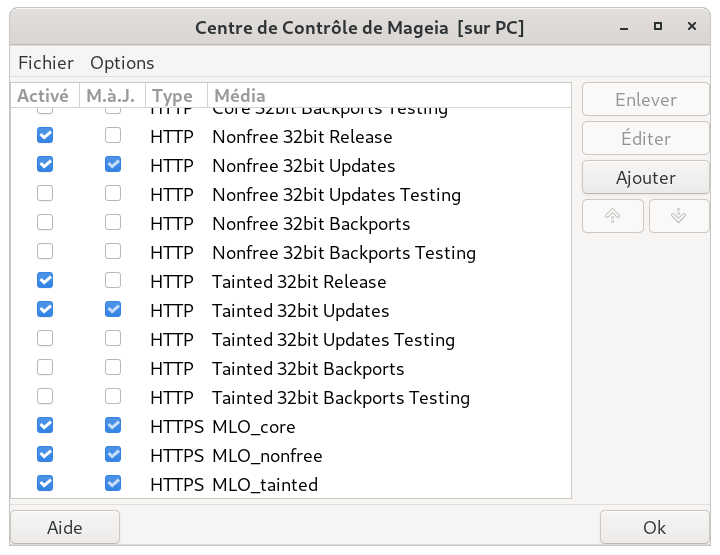Enable Nonfree 32bit Updates Testing media
Image resolution: width=720 pixels, height=555 pixels.
(x=45, y=193)
